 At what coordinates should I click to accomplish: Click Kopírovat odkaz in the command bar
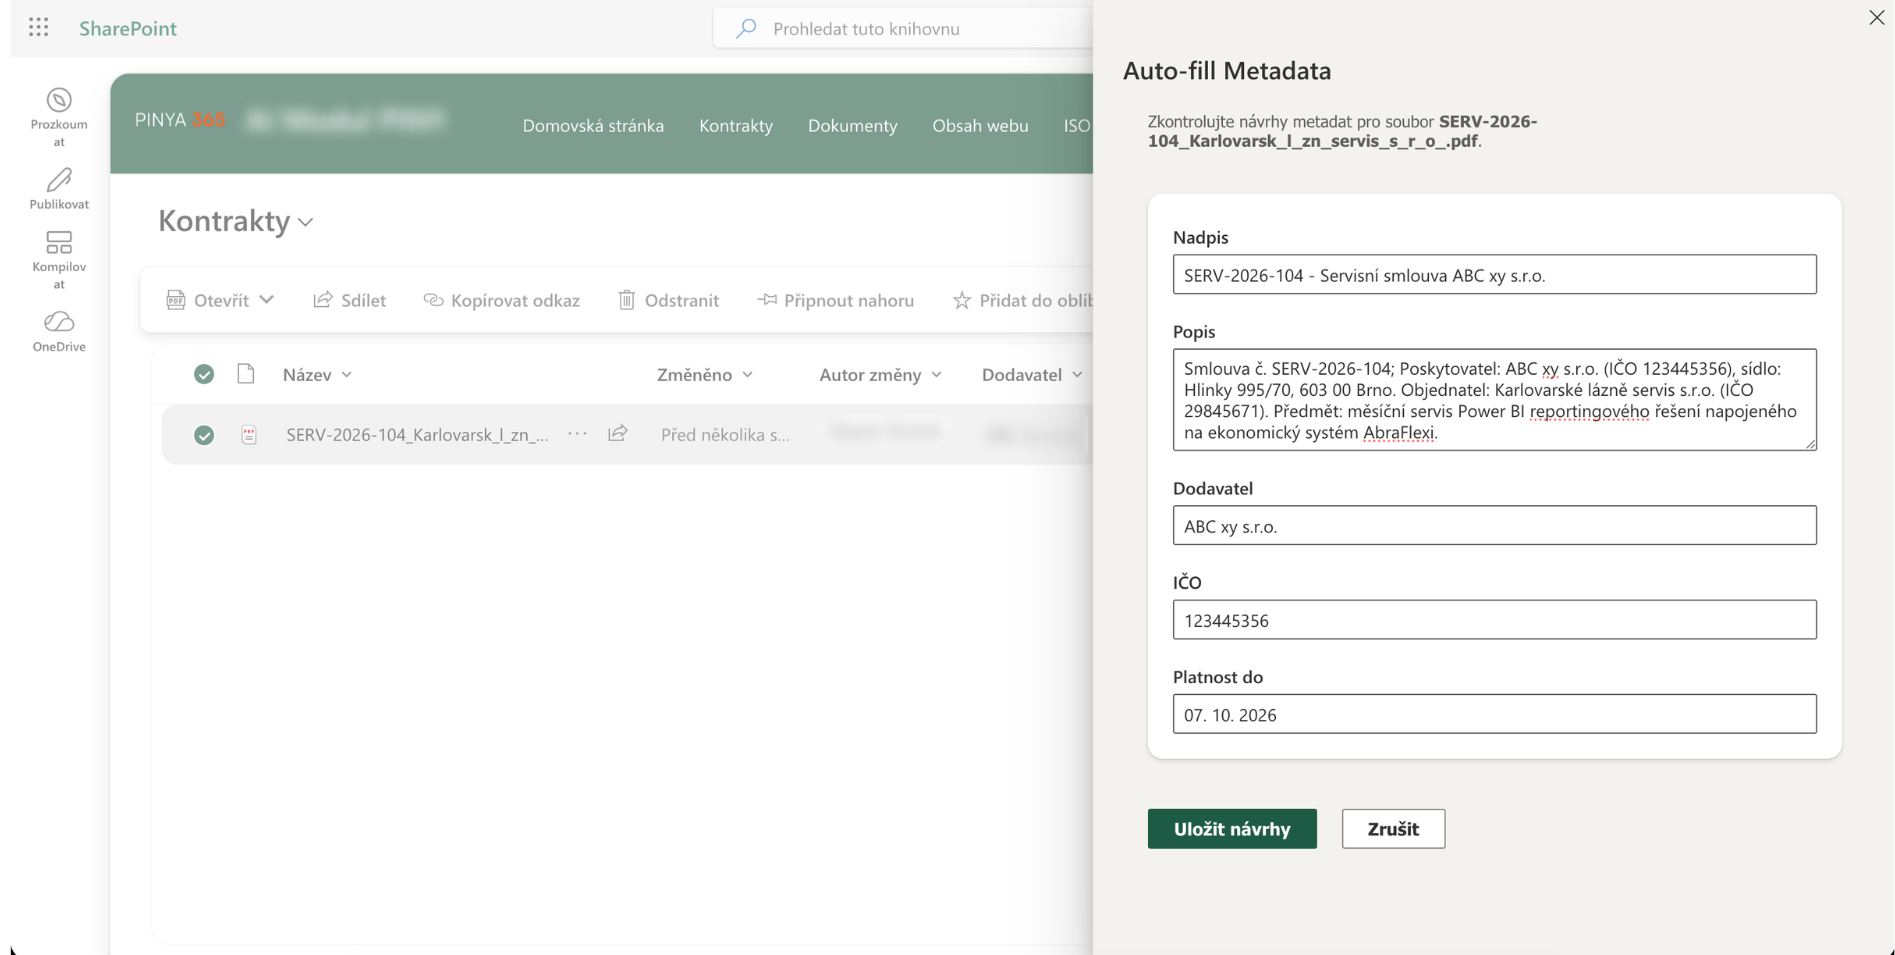[502, 300]
